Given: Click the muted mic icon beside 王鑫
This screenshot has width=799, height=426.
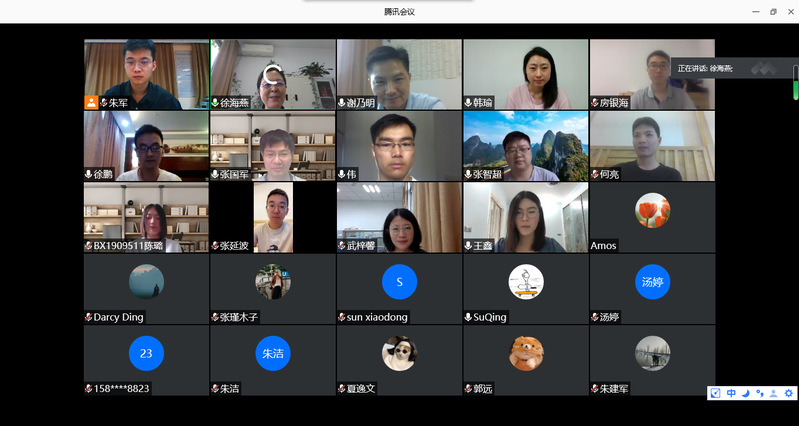Looking at the screenshot, I should coord(468,245).
